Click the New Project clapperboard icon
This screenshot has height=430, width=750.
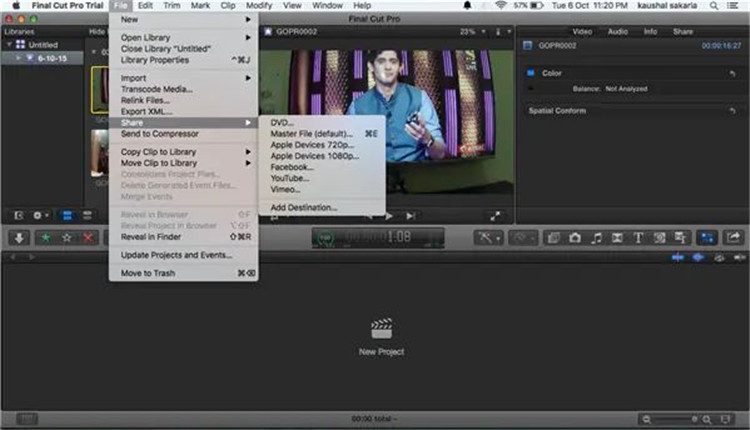pos(381,329)
